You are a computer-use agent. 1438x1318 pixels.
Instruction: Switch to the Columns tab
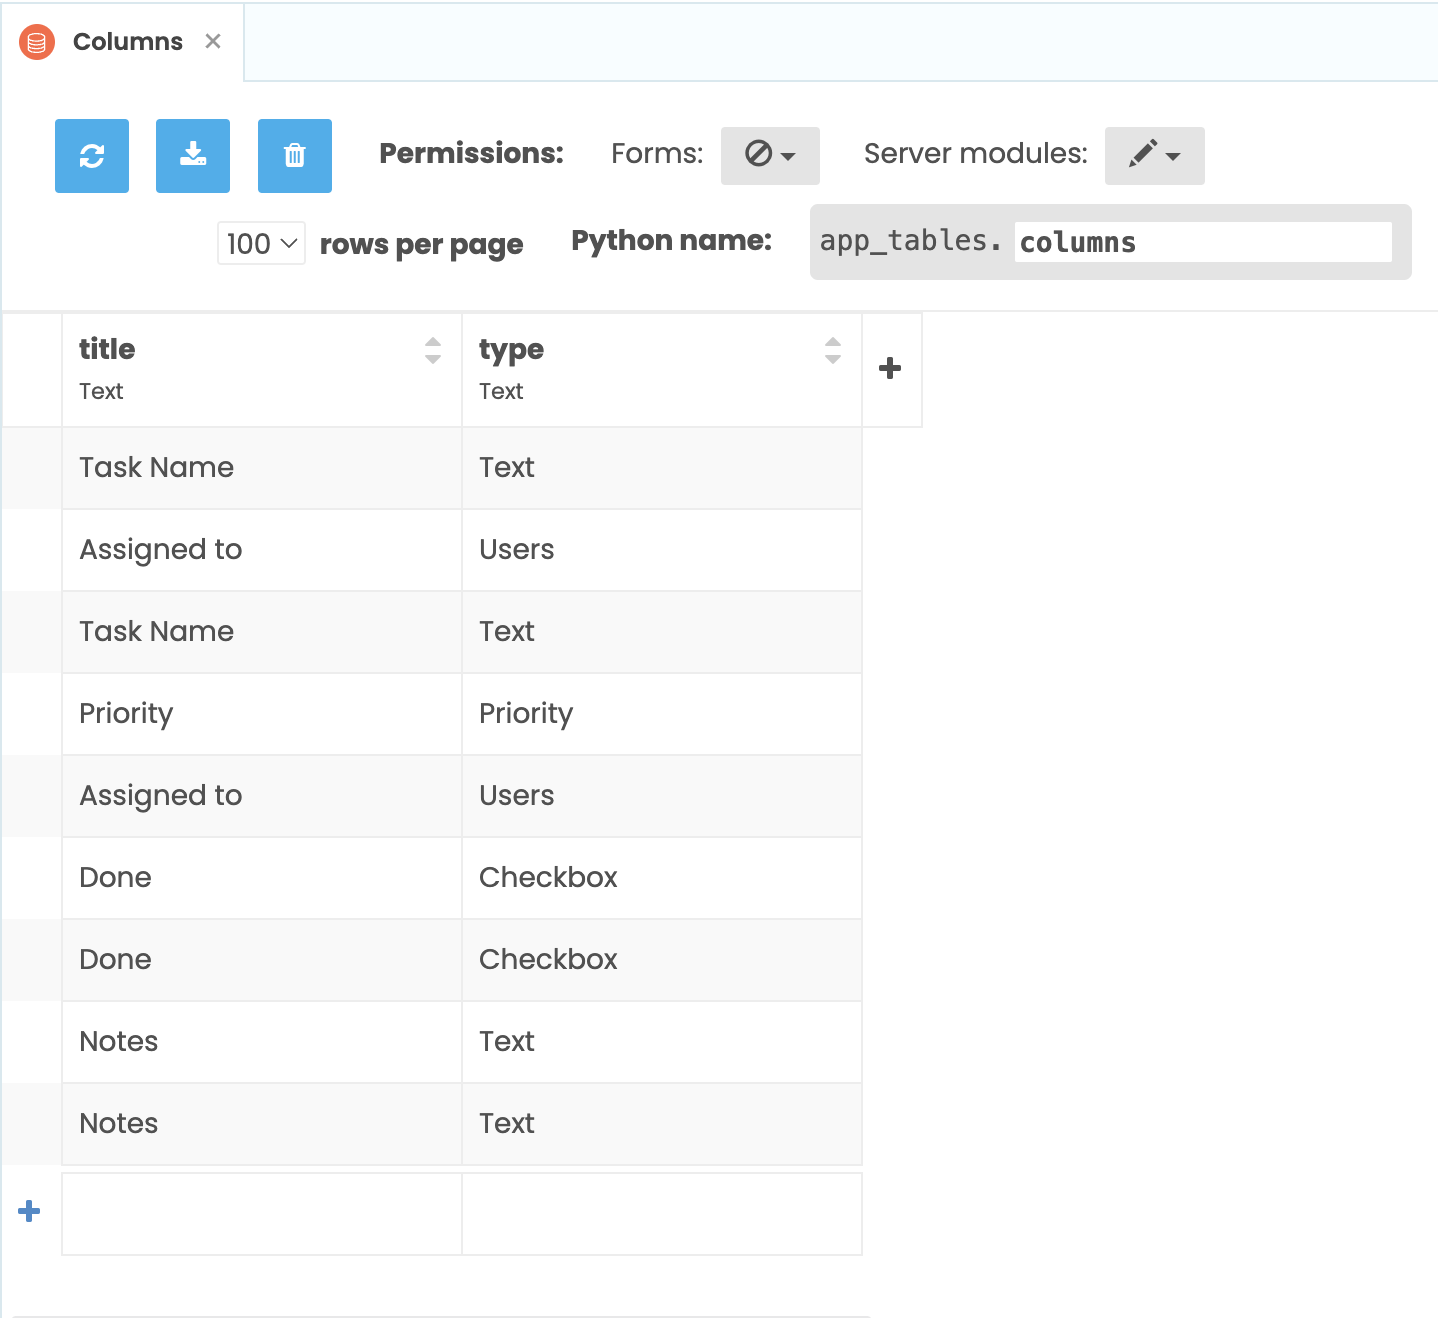(127, 42)
